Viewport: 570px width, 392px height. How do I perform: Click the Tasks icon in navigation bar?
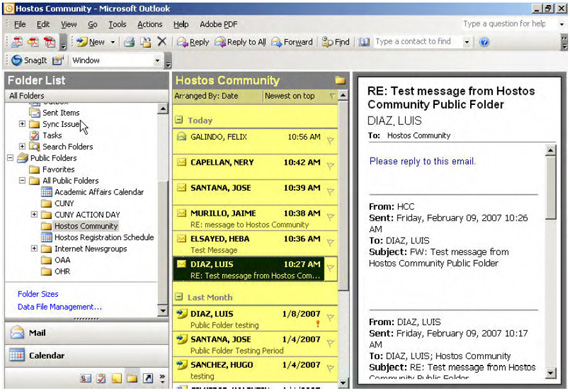click(101, 379)
